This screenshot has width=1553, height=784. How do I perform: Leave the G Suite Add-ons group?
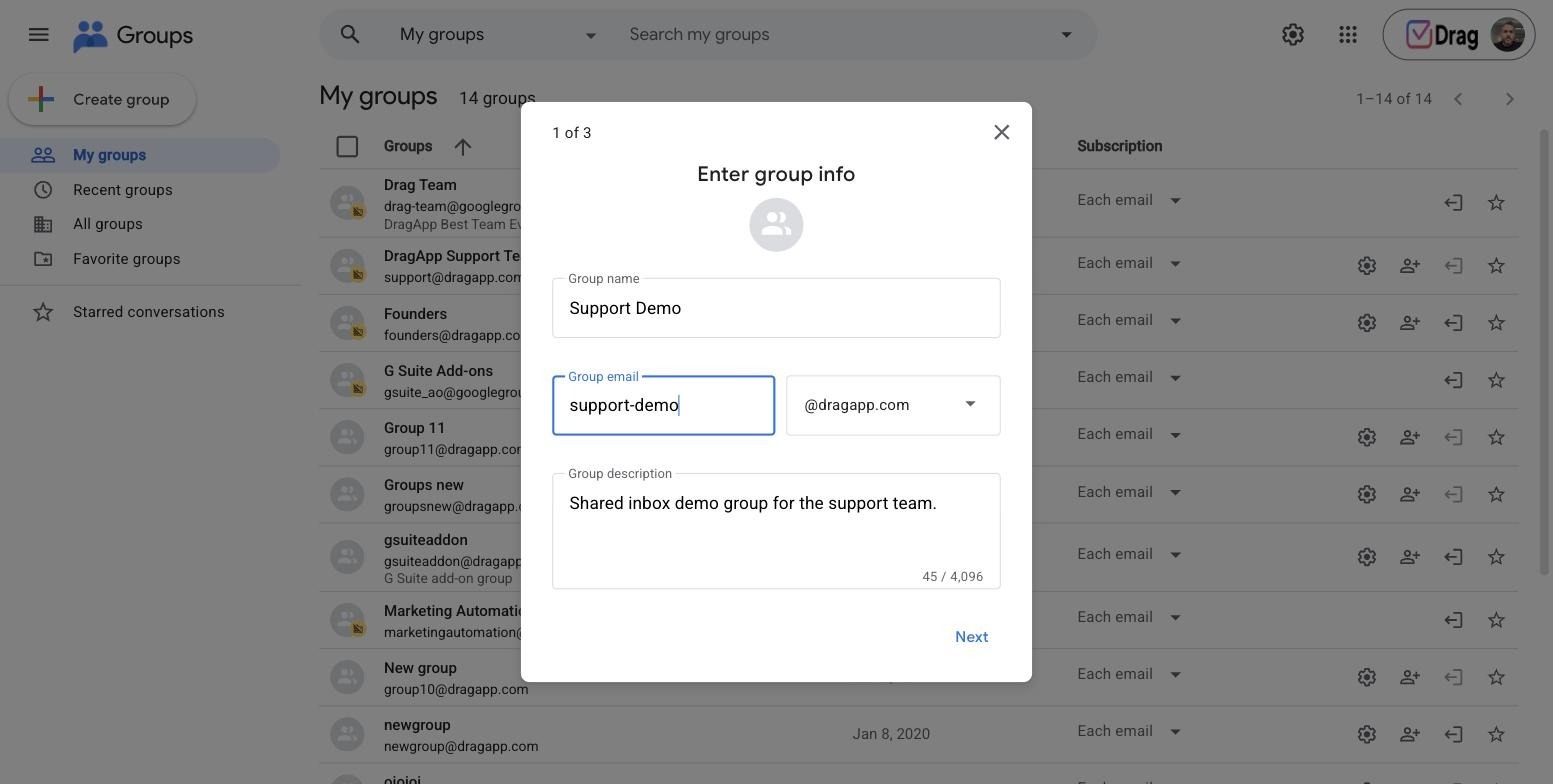pos(1453,380)
